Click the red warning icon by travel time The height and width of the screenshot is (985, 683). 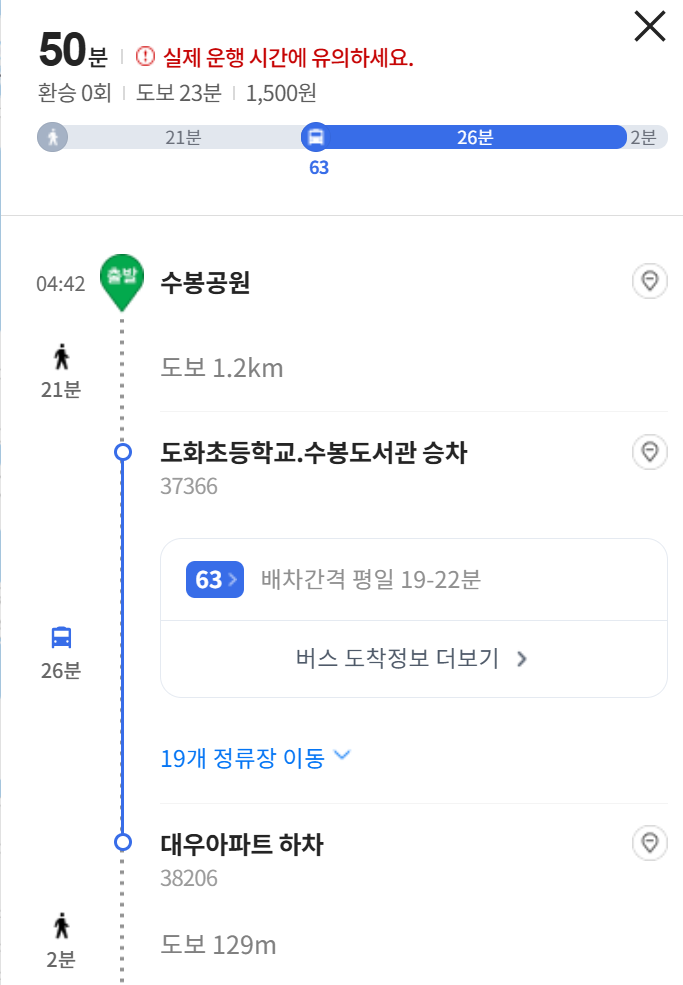point(146,56)
